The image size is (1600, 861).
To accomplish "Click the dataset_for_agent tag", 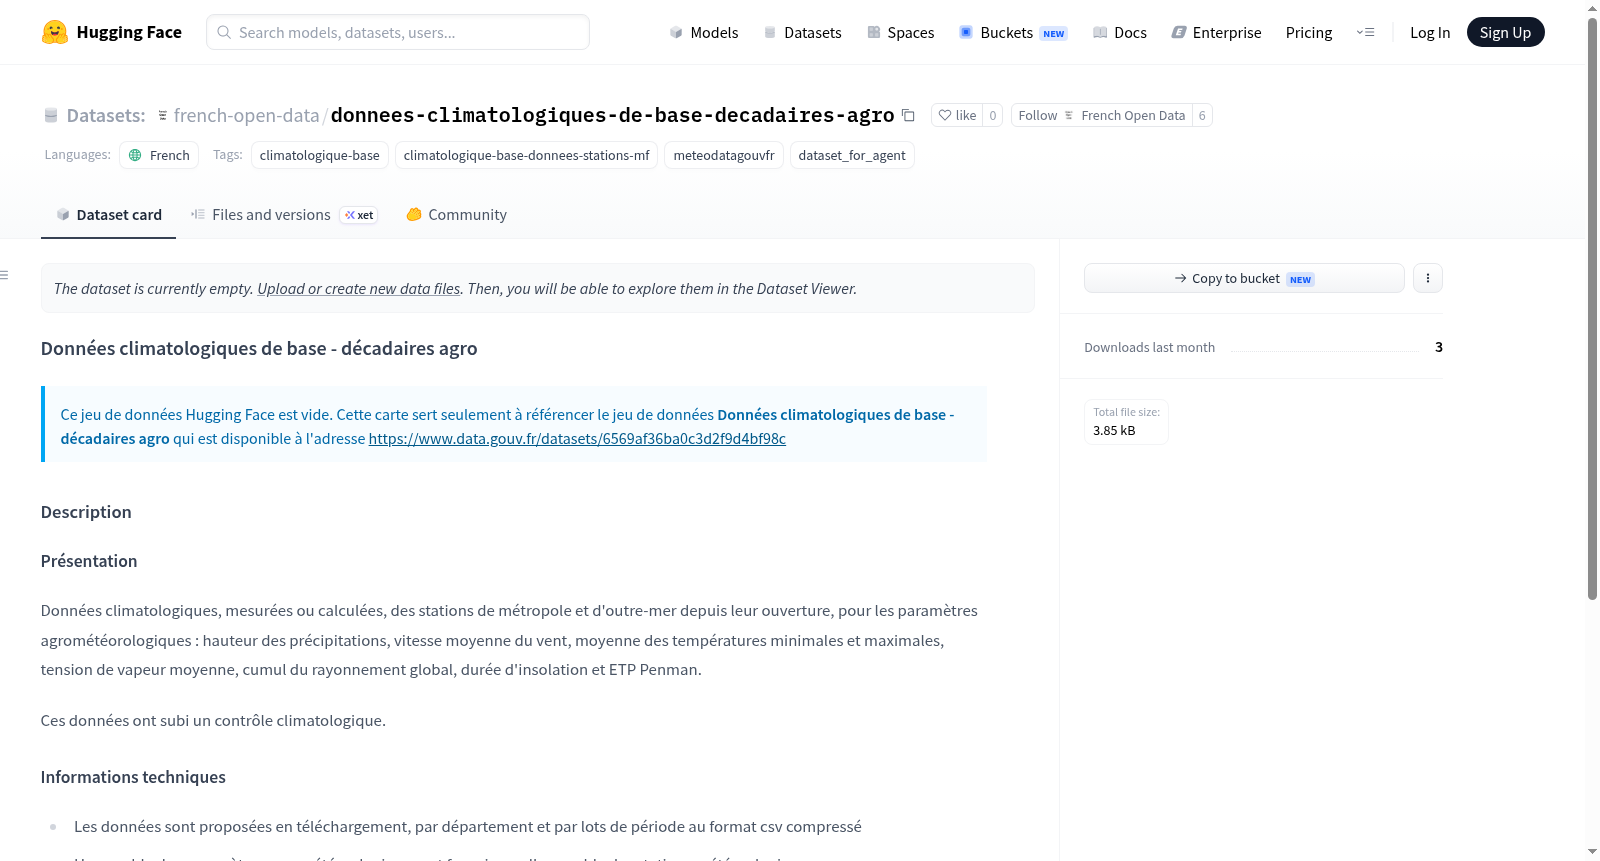I will (852, 155).
